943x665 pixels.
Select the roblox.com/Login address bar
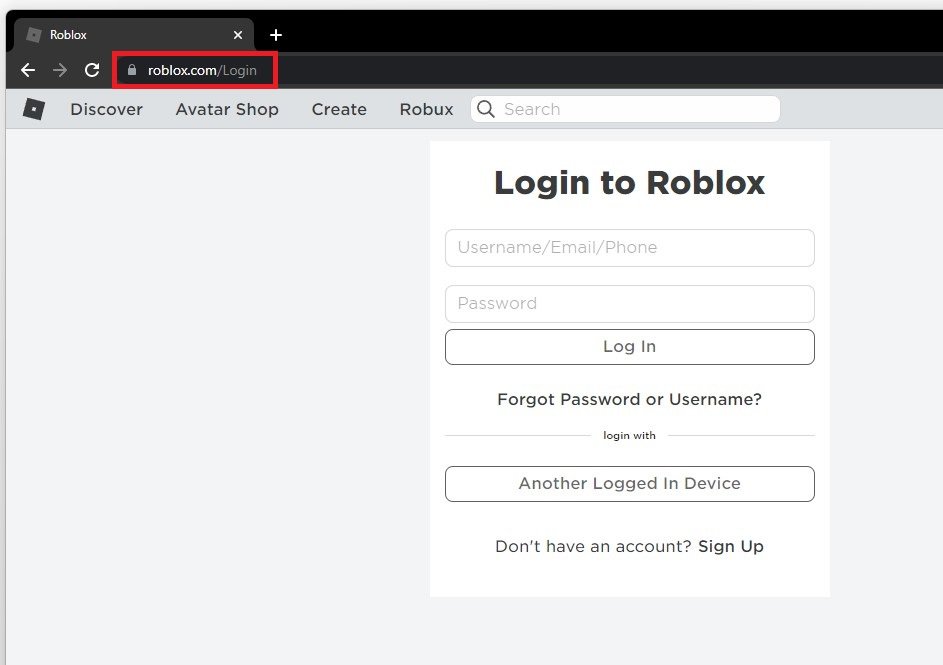202,70
